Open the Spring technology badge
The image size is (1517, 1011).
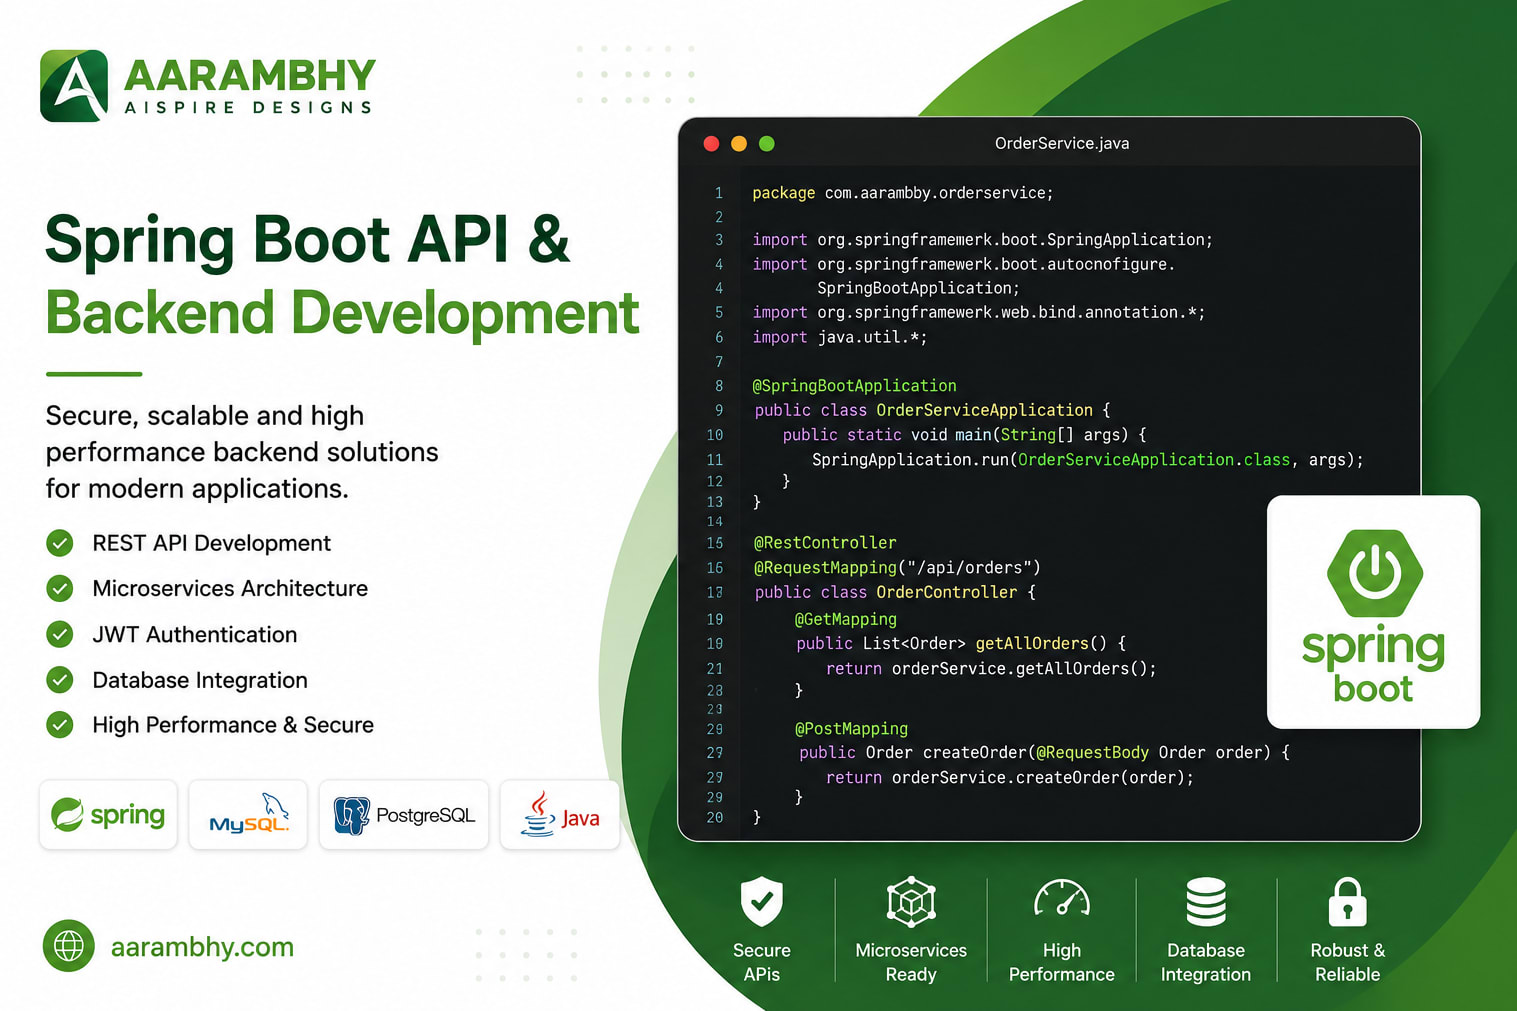click(x=108, y=815)
